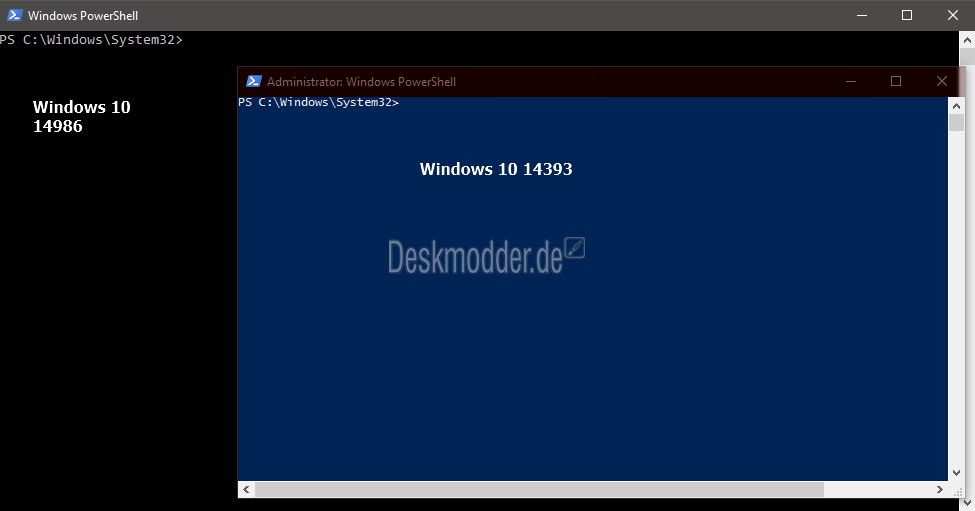
Task: Close the outer Windows PowerShell window
Action: tap(953, 15)
